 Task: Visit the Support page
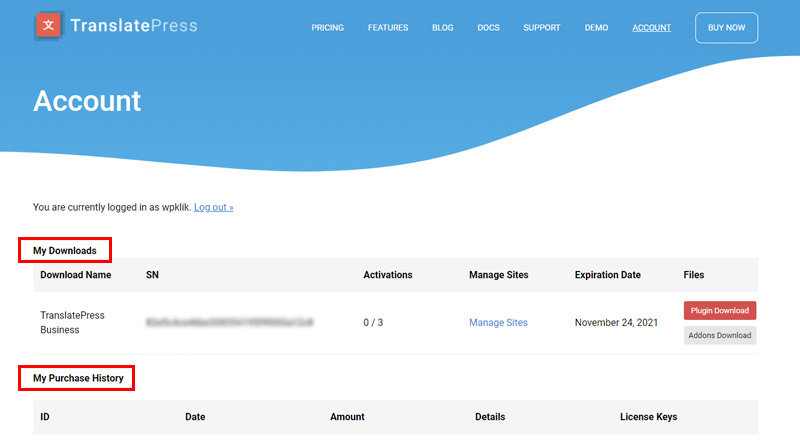click(541, 28)
